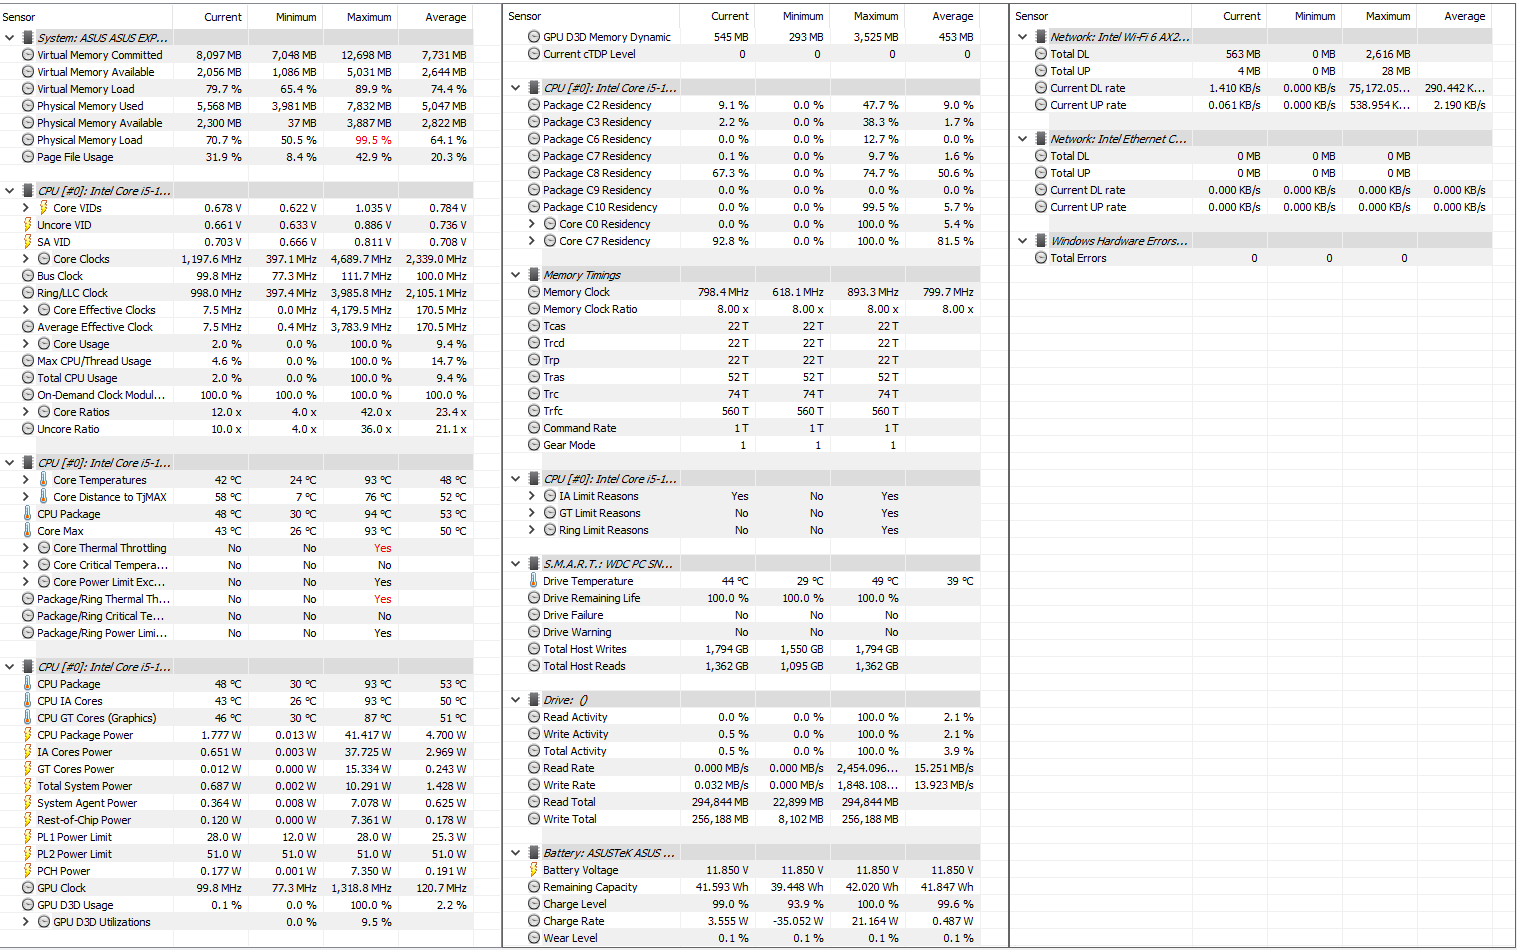Screen dimensions: 1517x950
Task: Click the lightning icon beside Core VIDs
Action: pyautogui.click(x=44, y=208)
